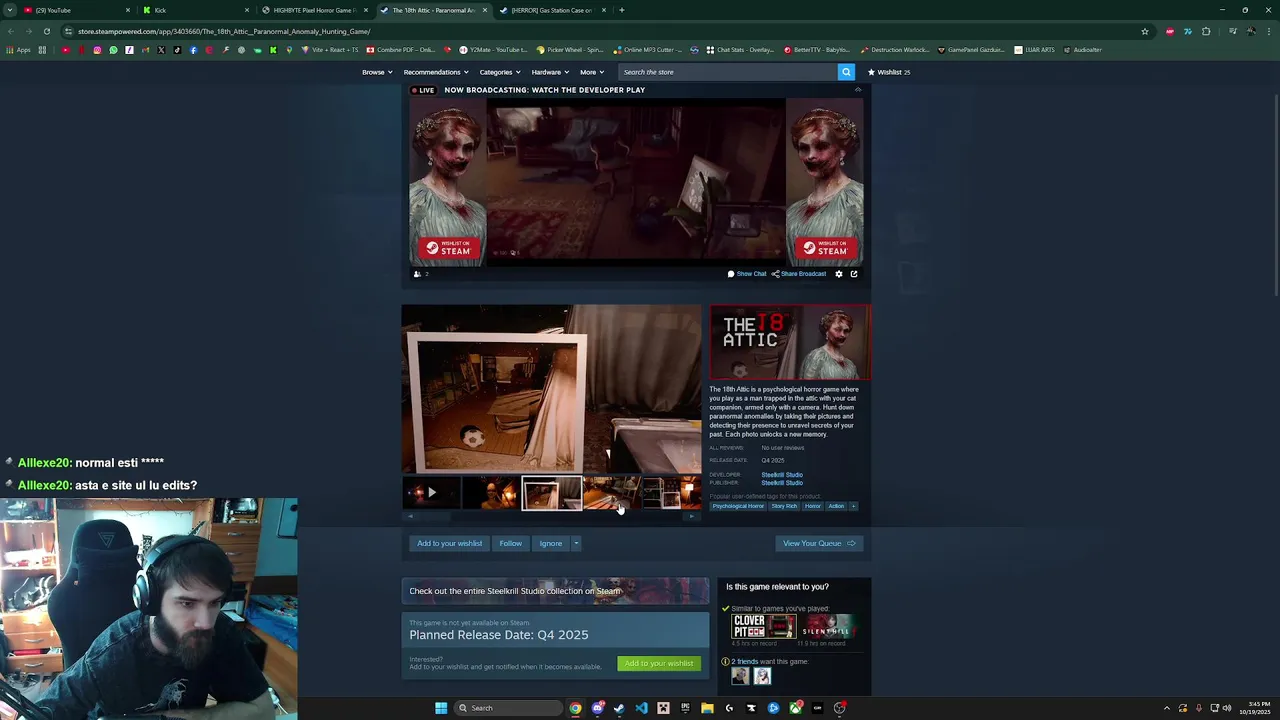Switch to the YouTube browser tab

75,10
